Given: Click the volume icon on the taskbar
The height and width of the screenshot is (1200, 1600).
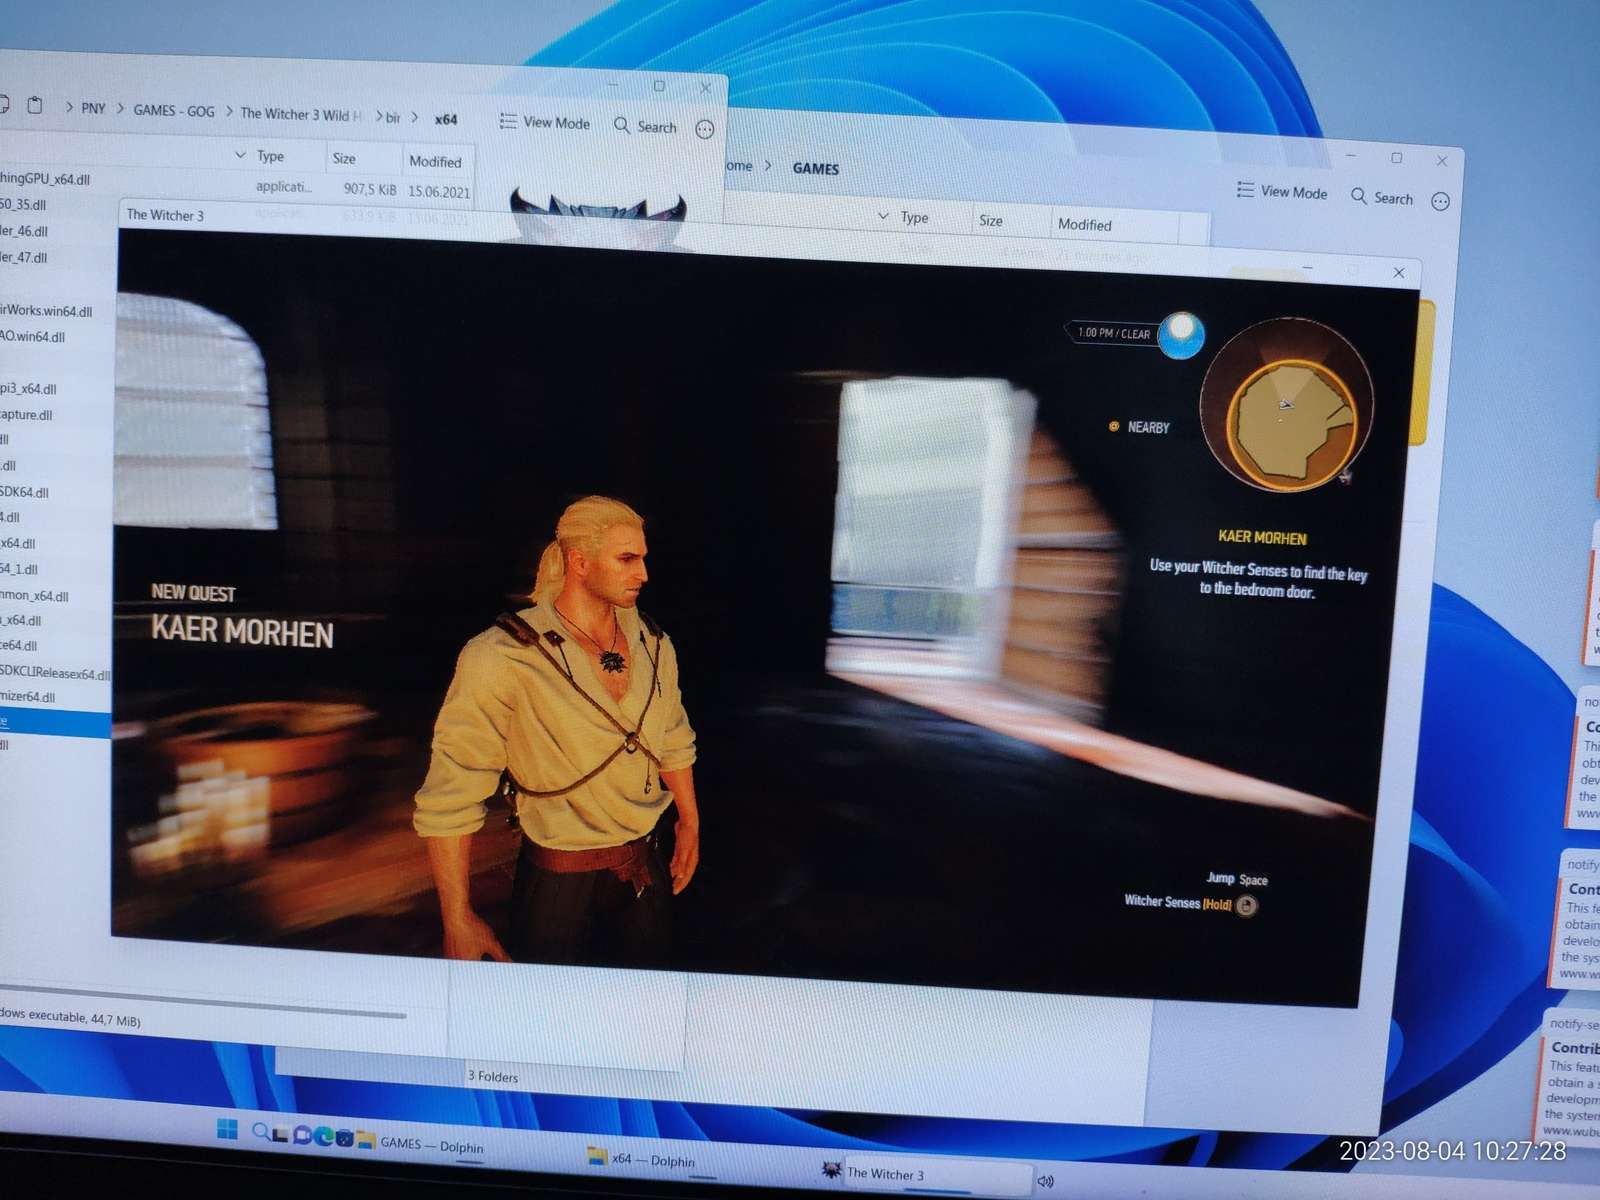Looking at the screenshot, I should click(x=1045, y=1181).
